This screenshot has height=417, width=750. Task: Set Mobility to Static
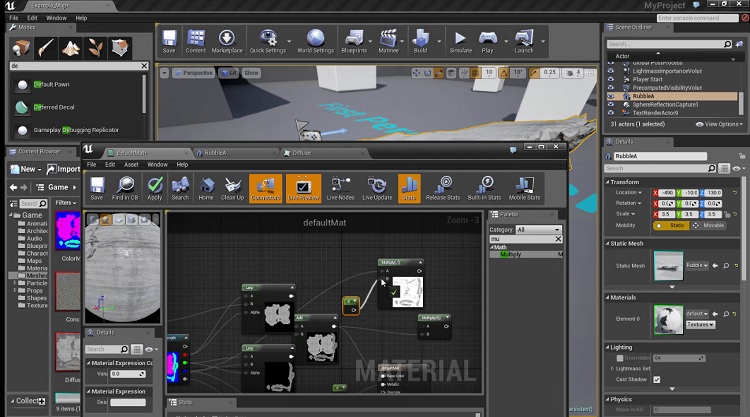[x=671, y=225]
